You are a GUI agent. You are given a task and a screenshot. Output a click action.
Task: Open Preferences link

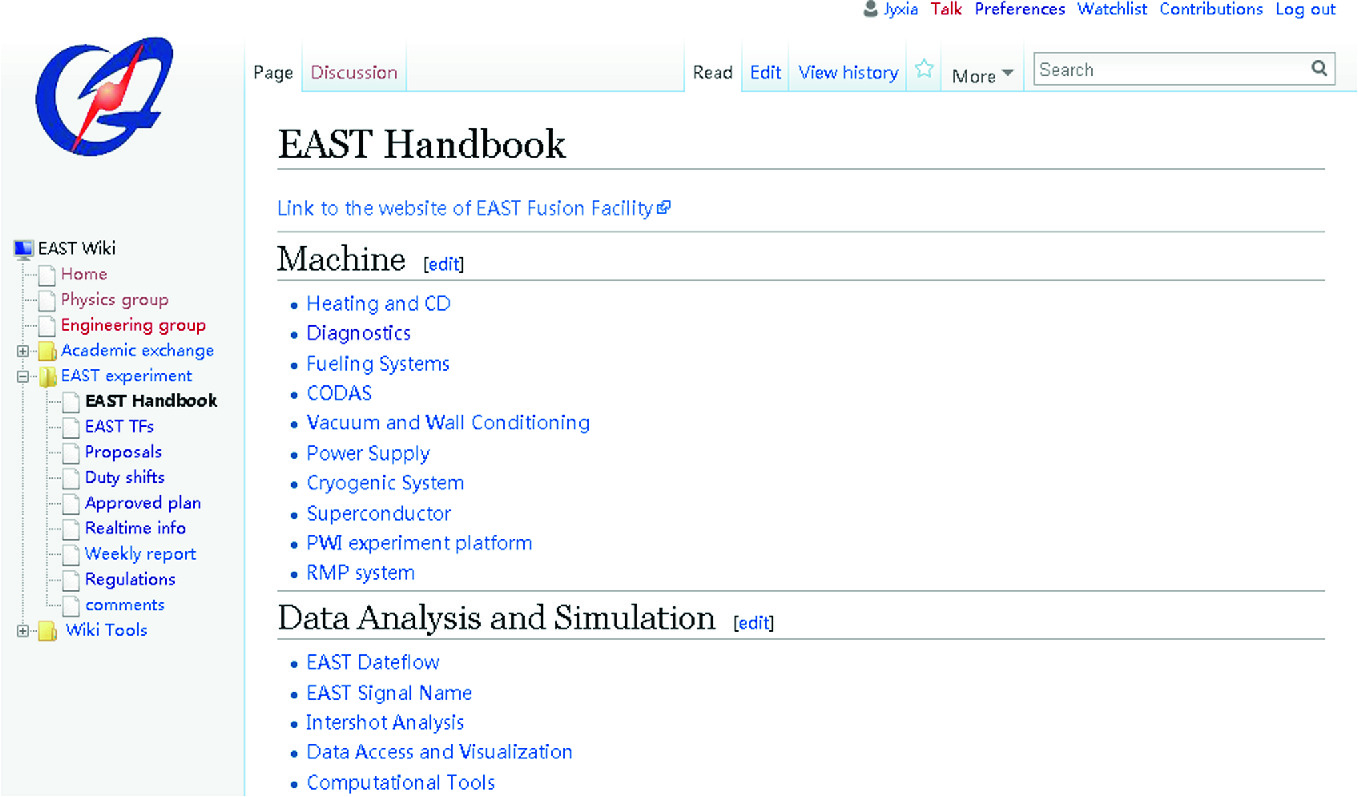[1020, 9]
